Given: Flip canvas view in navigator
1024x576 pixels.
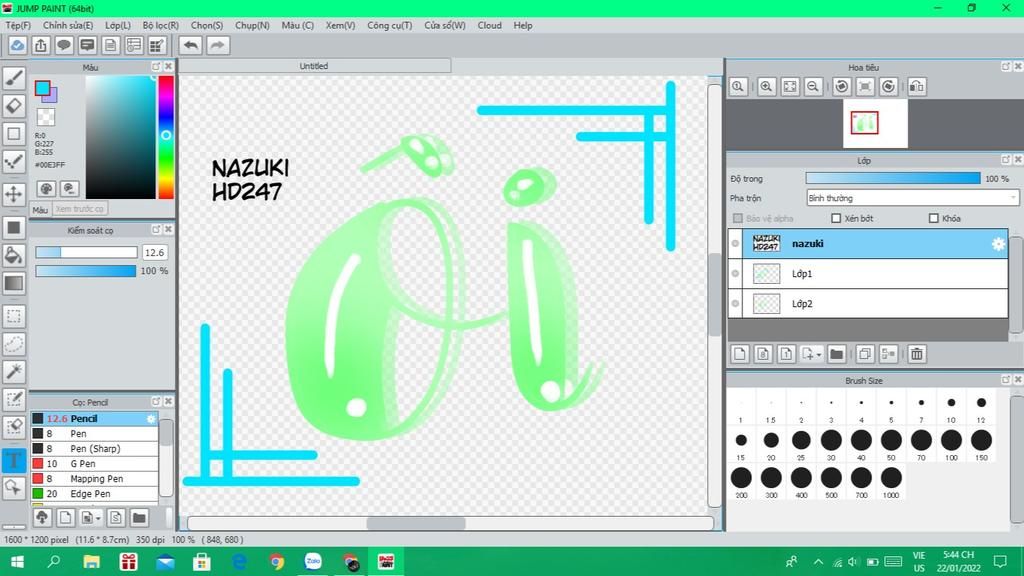Looking at the screenshot, I should point(917,86).
